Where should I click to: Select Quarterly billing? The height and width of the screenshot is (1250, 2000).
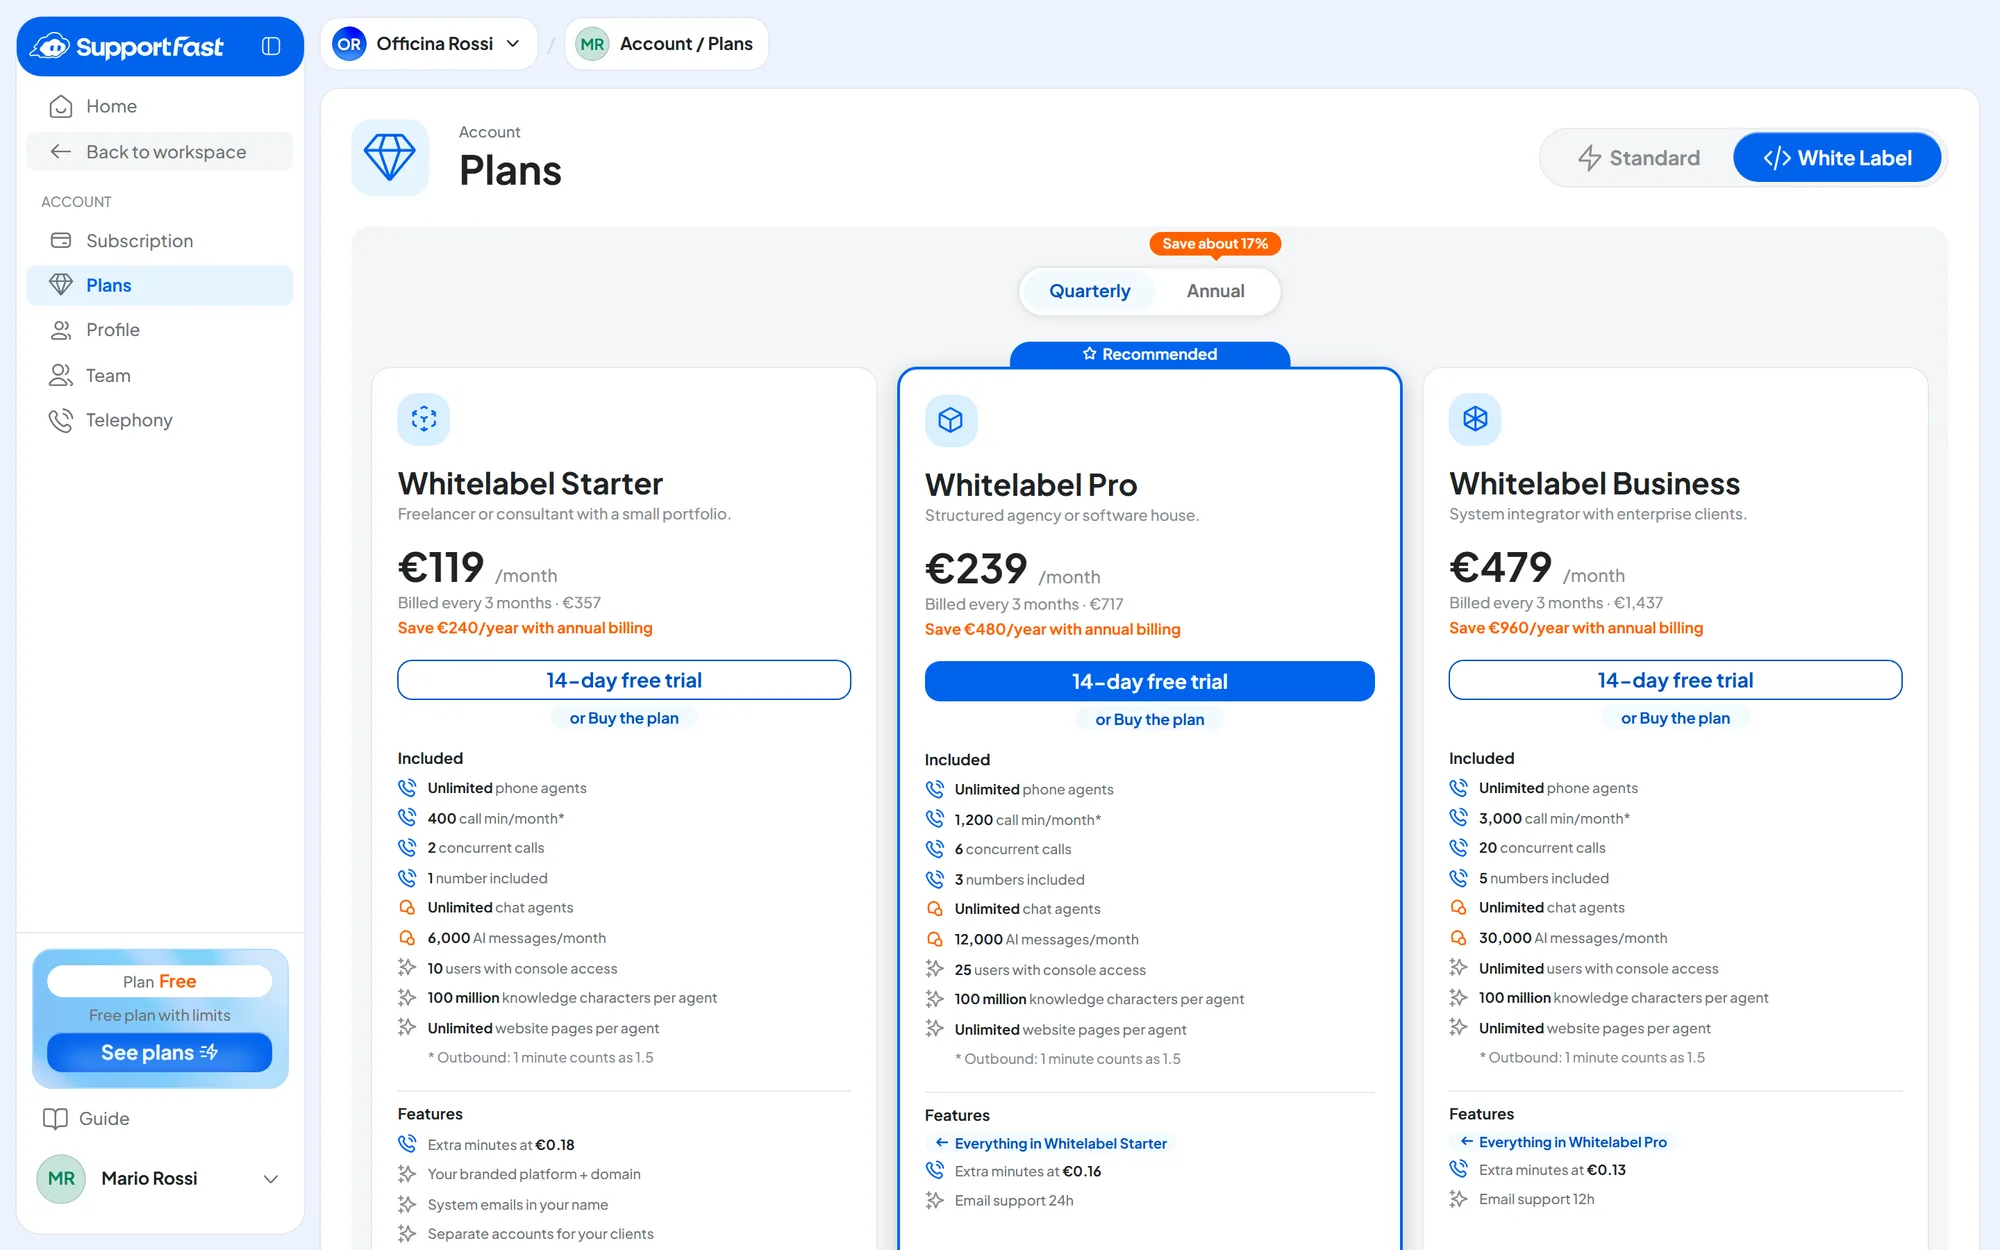(x=1089, y=291)
